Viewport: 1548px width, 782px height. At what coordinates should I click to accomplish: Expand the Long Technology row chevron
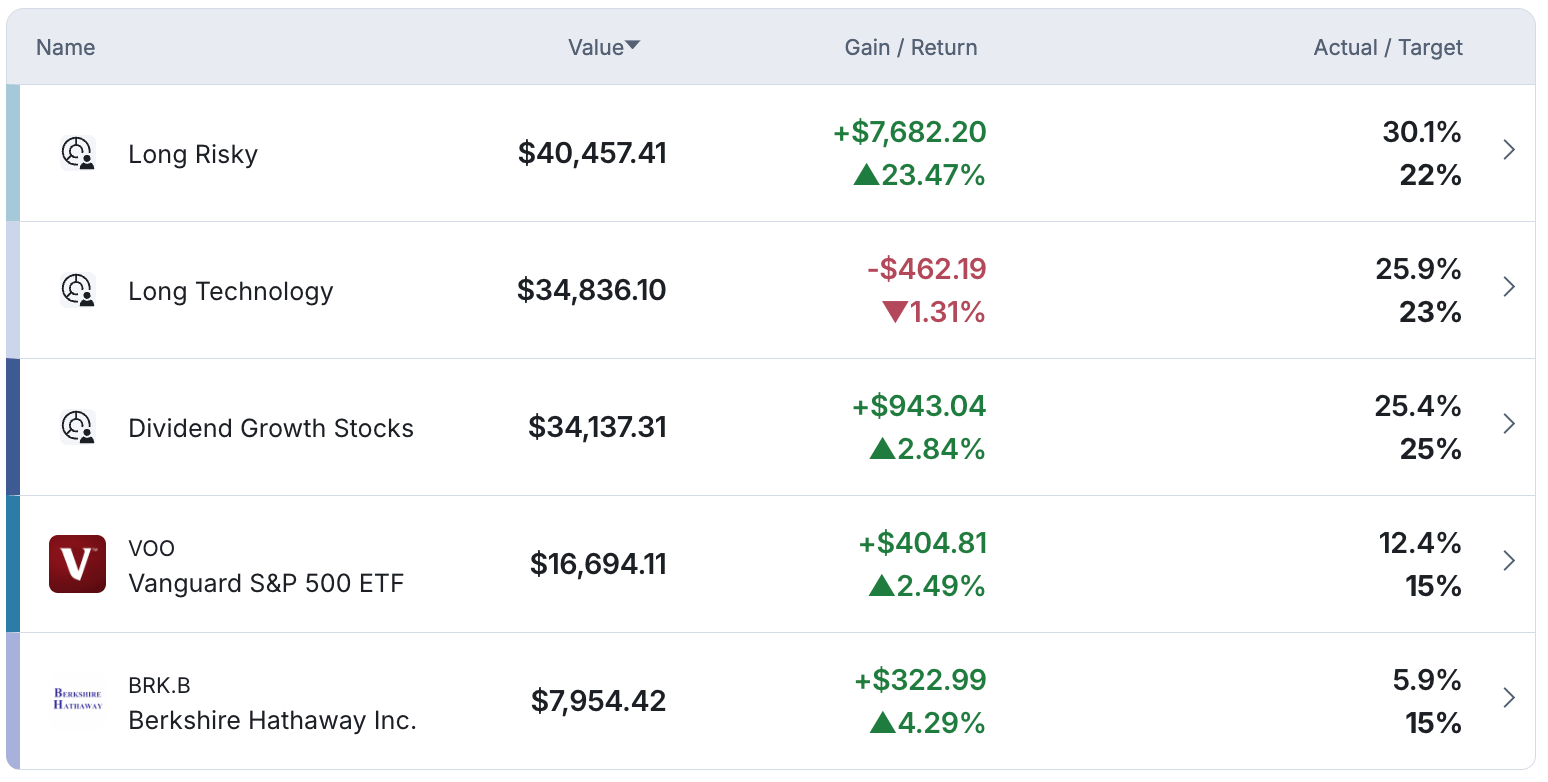click(1509, 287)
